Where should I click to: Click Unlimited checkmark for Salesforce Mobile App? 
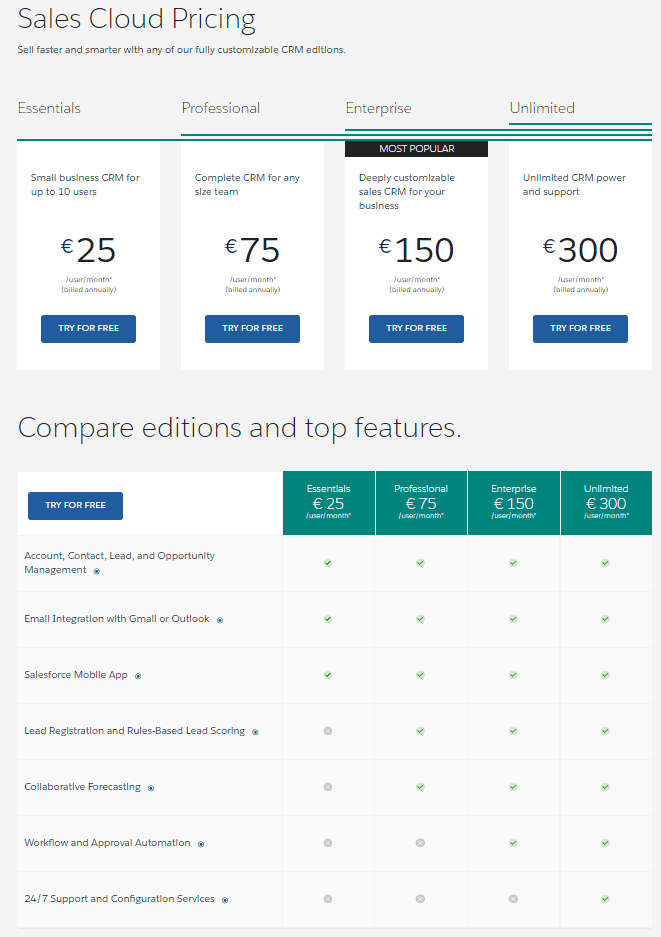605,675
